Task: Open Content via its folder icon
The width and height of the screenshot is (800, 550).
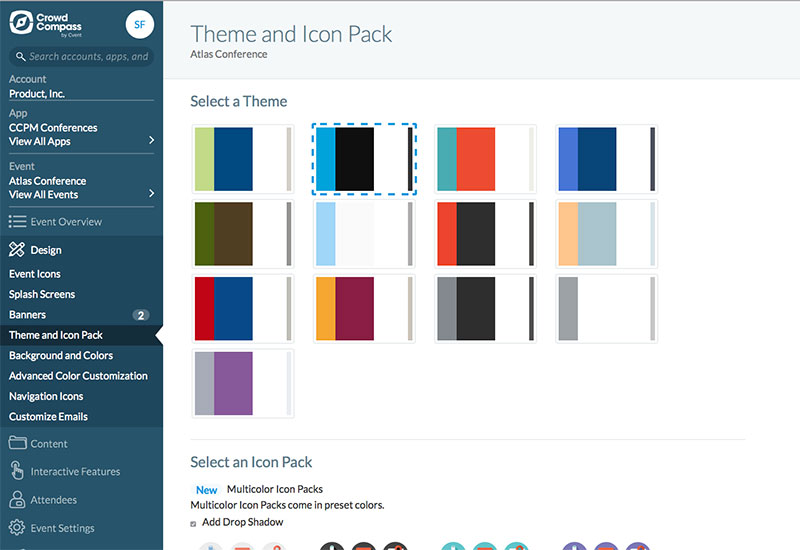Action: pos(17,444)
